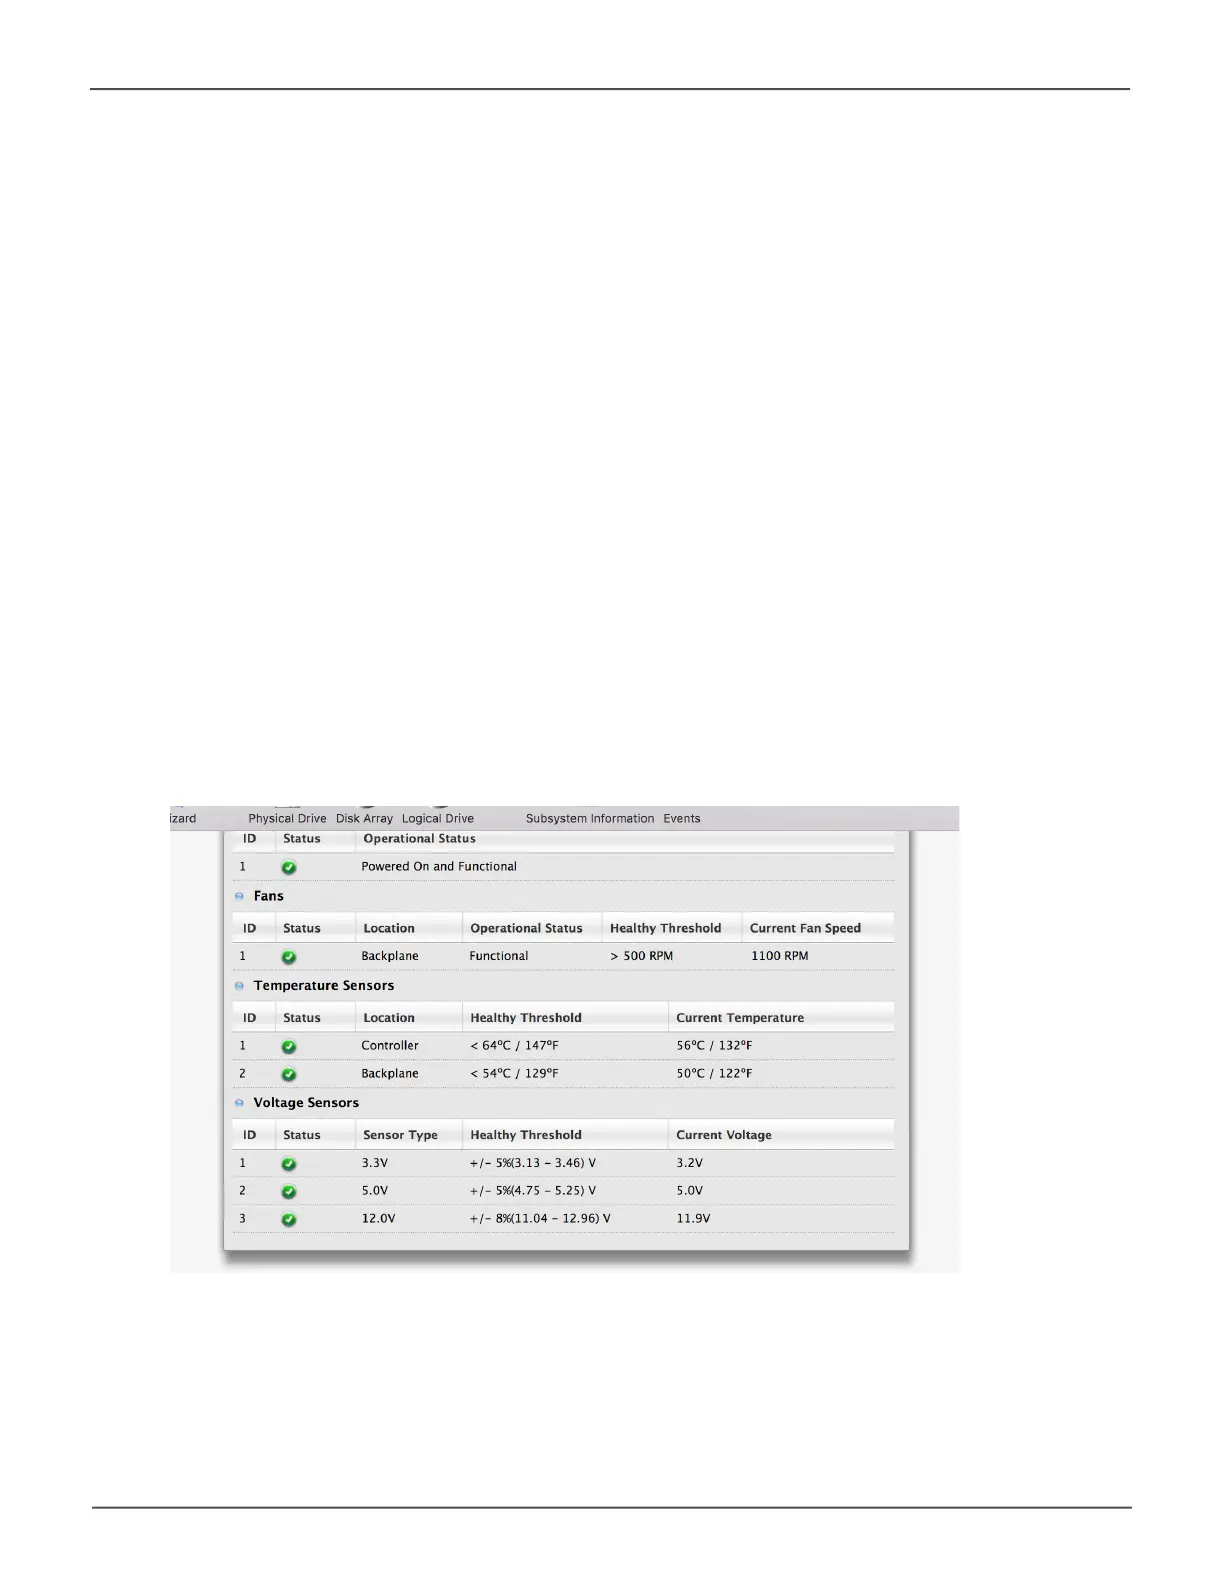Open the Logical Drive toolbar item
The width and height of the screenshot is (1224, 1584).
pyautogui.click(x=438, y=818)
